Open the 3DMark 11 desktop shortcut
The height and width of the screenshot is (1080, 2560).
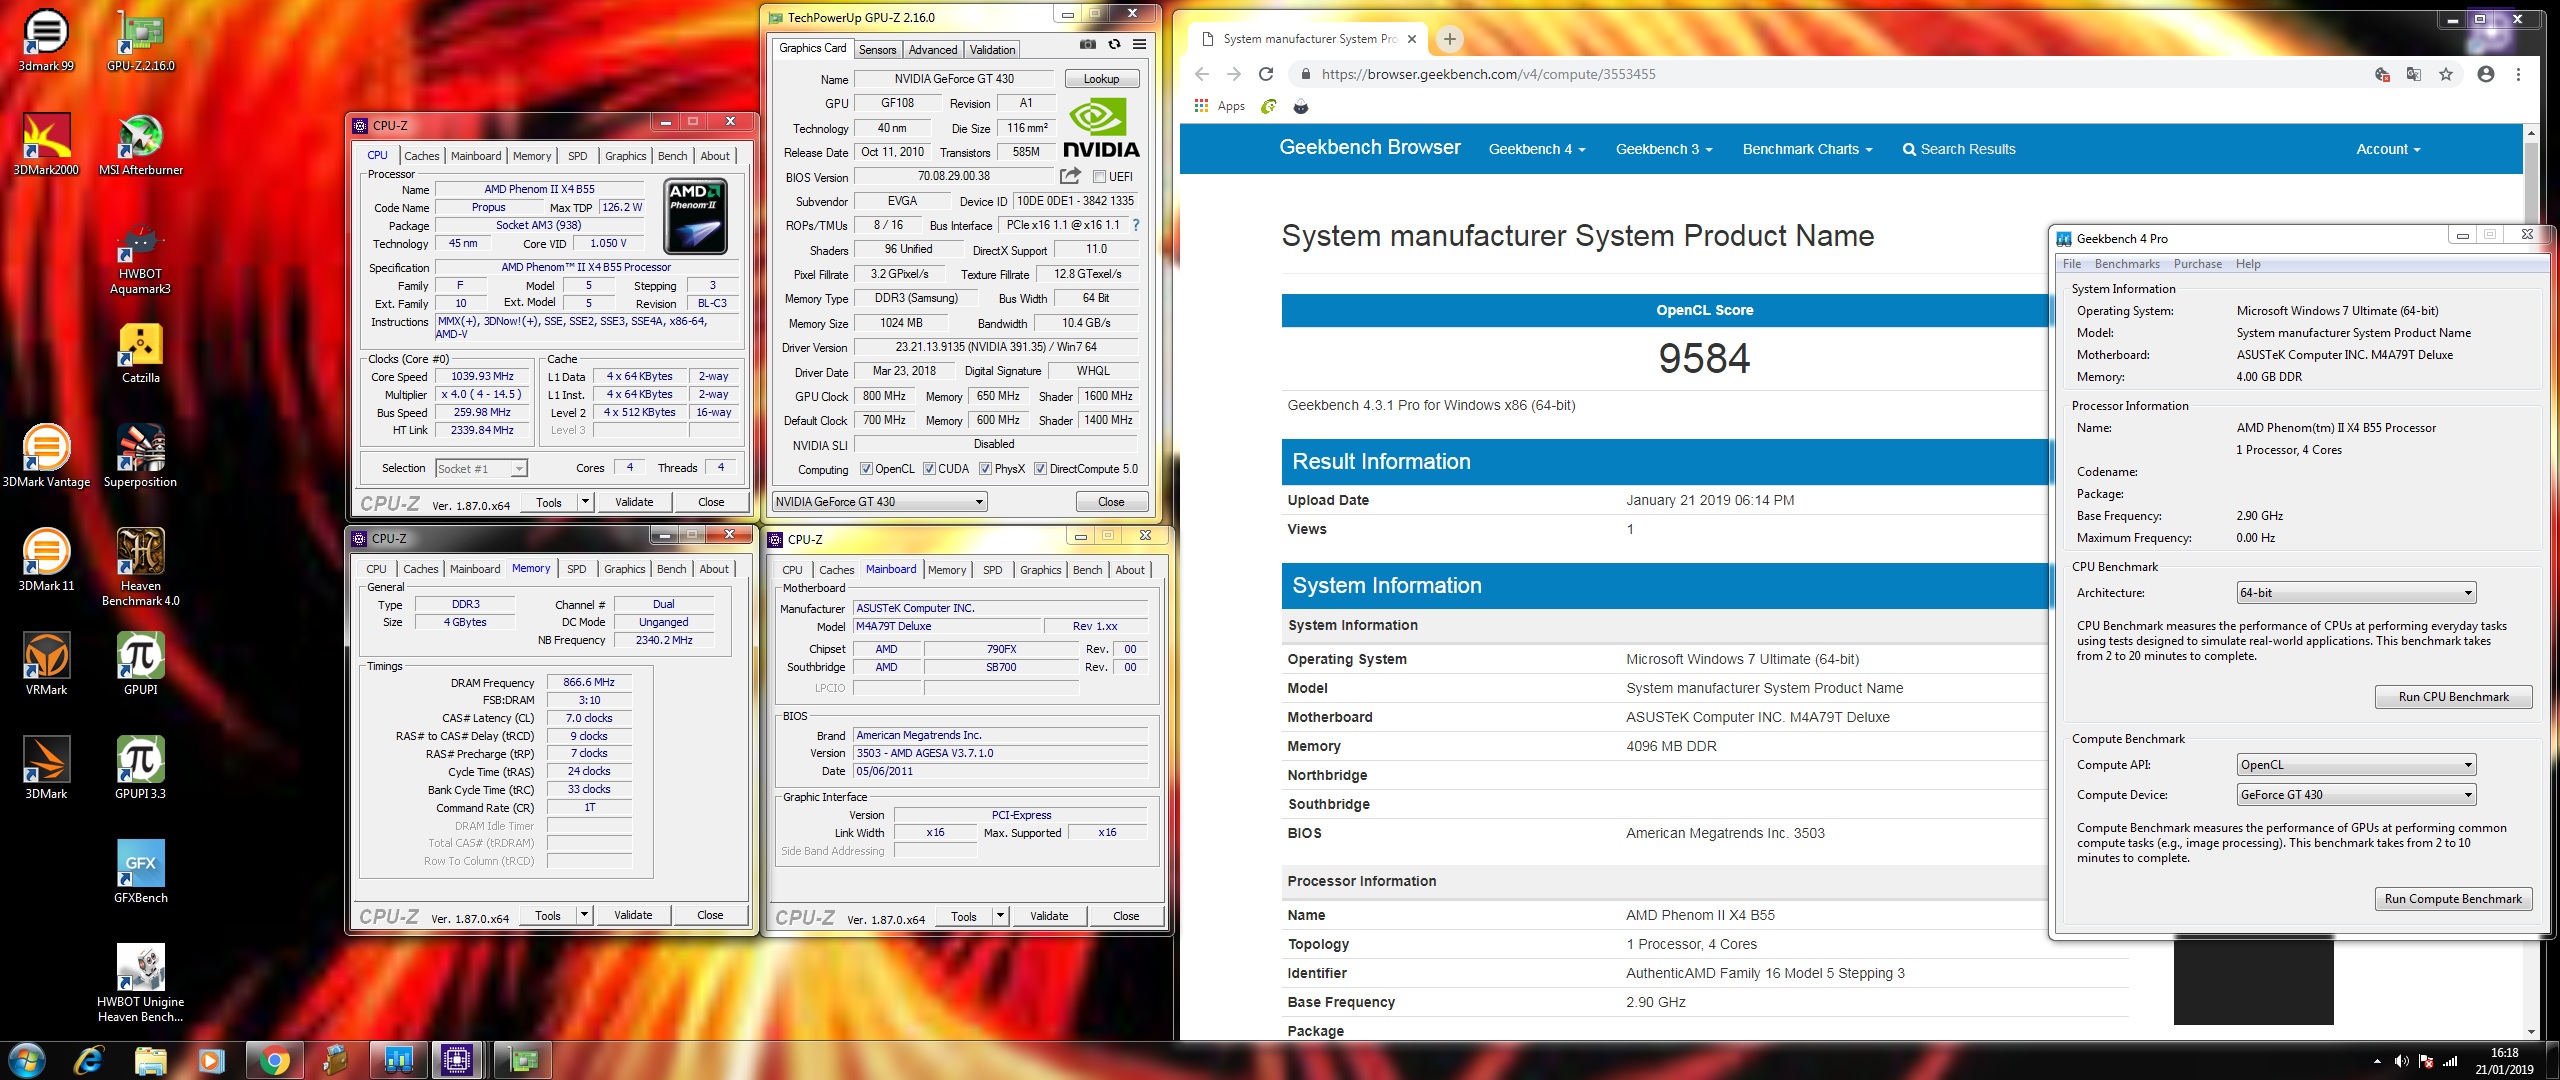(46, 560)
